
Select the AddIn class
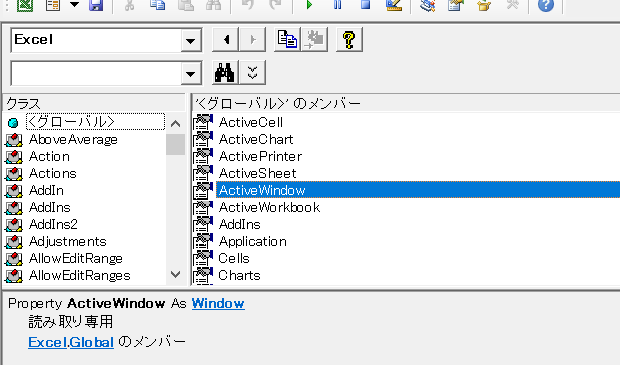click(46, 191)
